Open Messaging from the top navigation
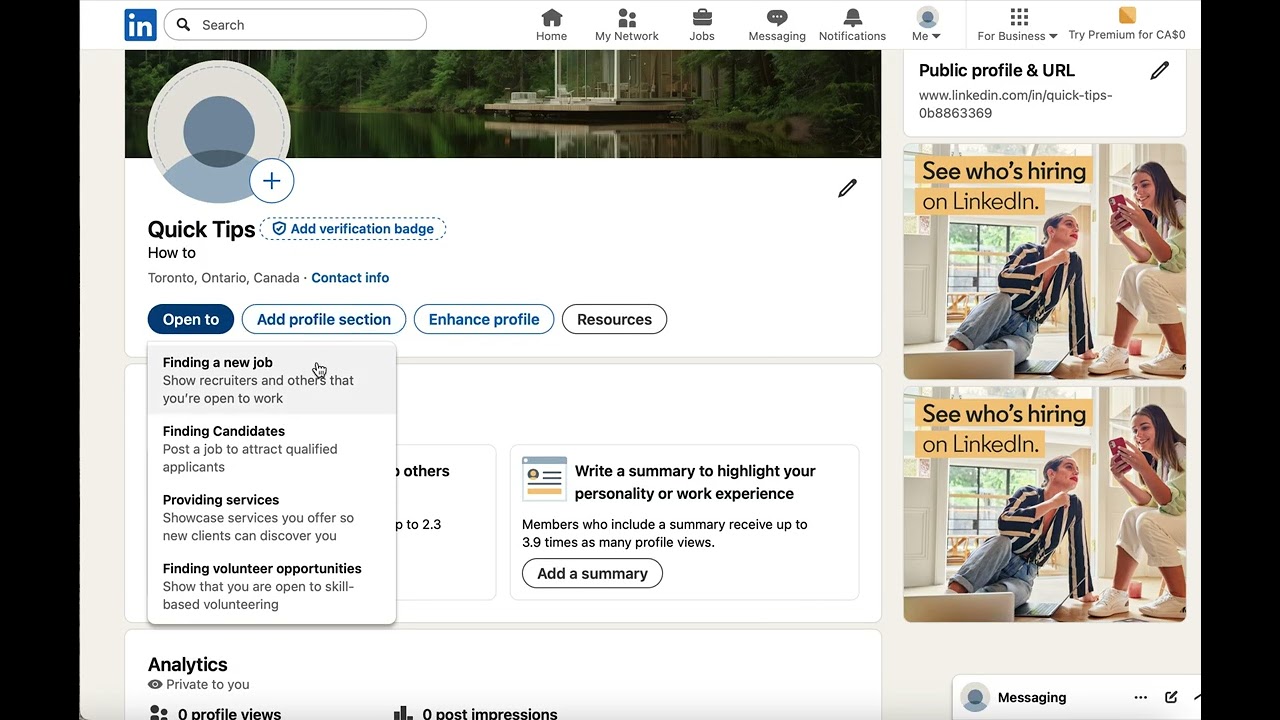The width and height of the screenshot is (1280, 720). pos(777,25)
